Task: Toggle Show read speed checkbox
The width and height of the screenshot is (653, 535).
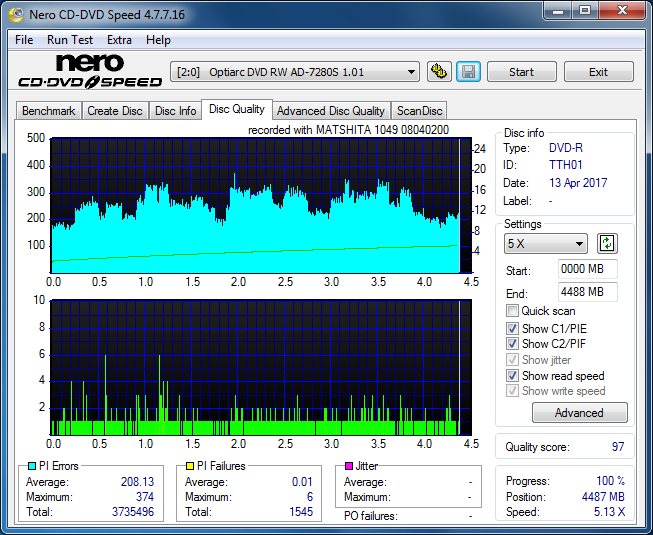Action: [513, 376]
